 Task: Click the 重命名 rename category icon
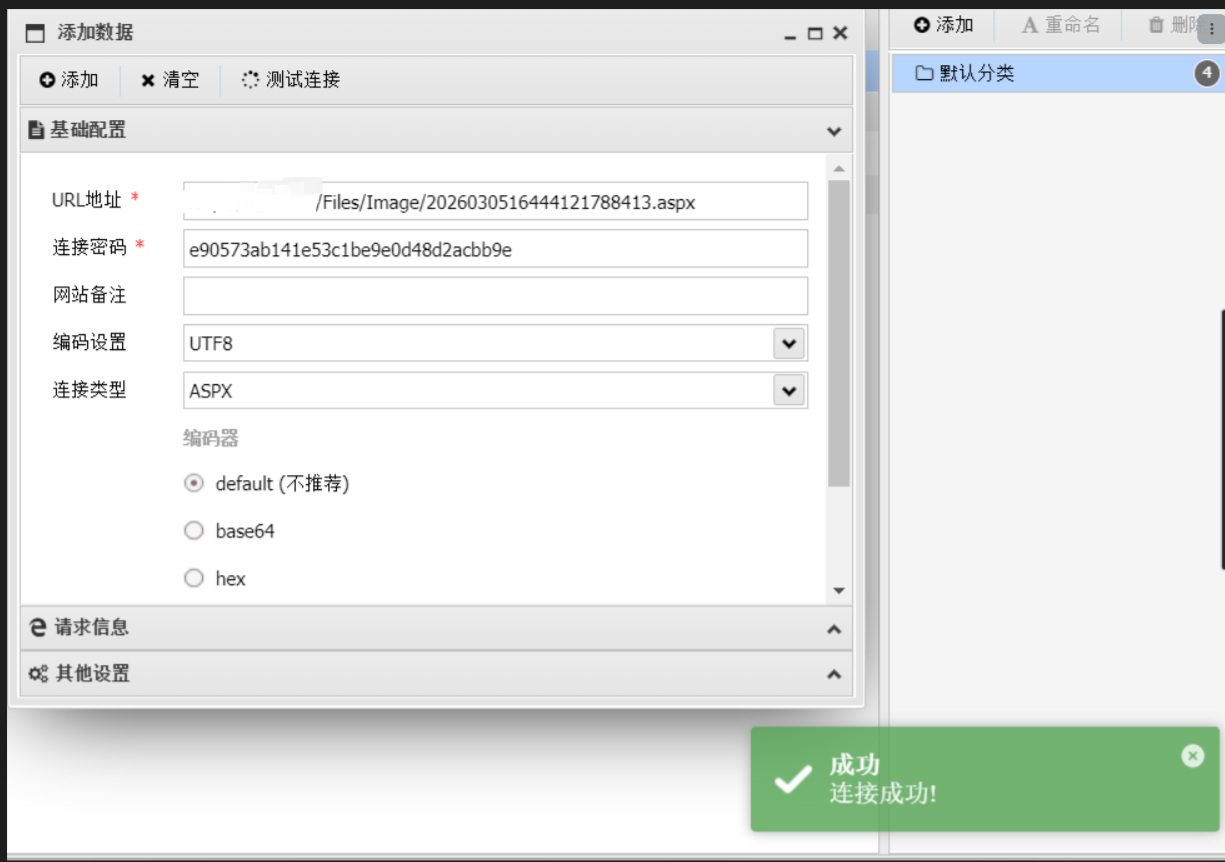1030,26
